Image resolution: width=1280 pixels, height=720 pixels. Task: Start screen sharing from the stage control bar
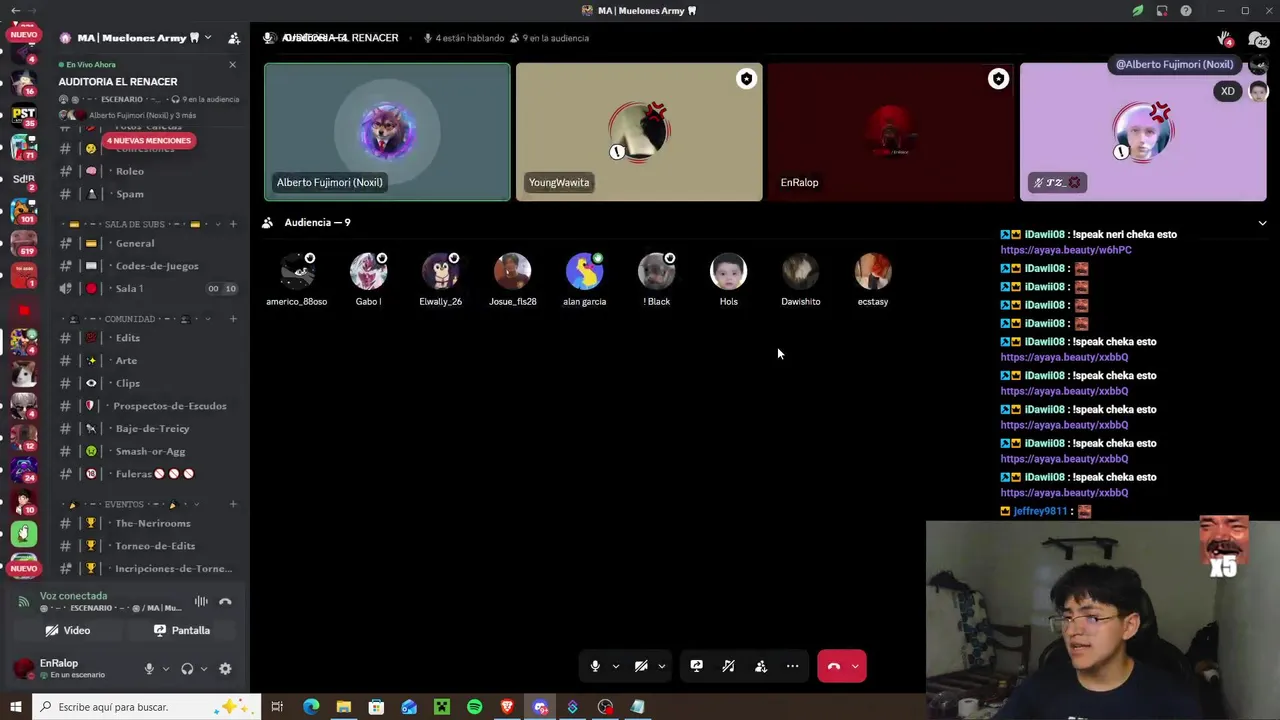697,666
